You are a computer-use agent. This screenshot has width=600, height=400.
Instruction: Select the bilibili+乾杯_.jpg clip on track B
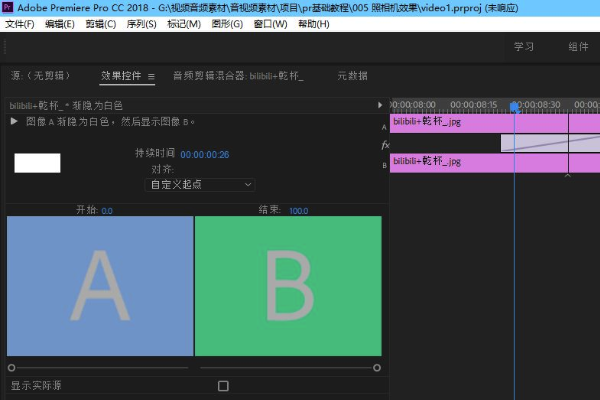tap(495, 163)
